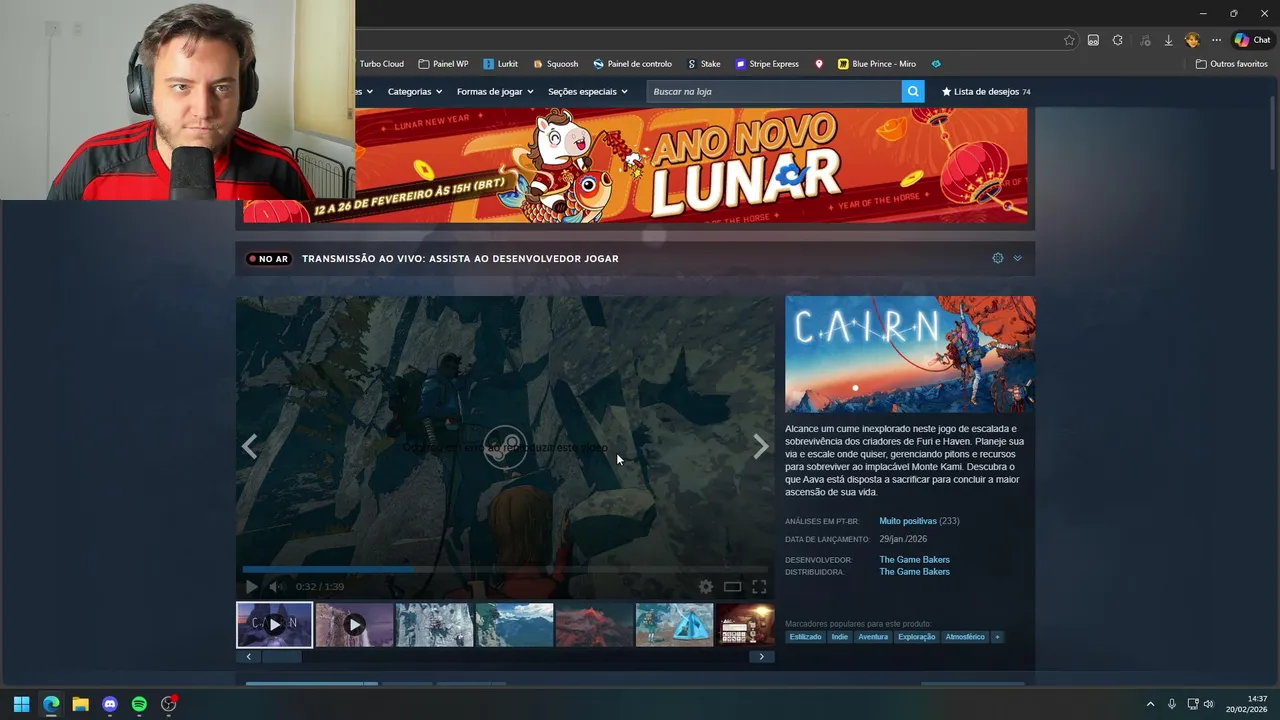Open developer The Game Bakers link
The image size is (1280, 720).
pos(914,559)
